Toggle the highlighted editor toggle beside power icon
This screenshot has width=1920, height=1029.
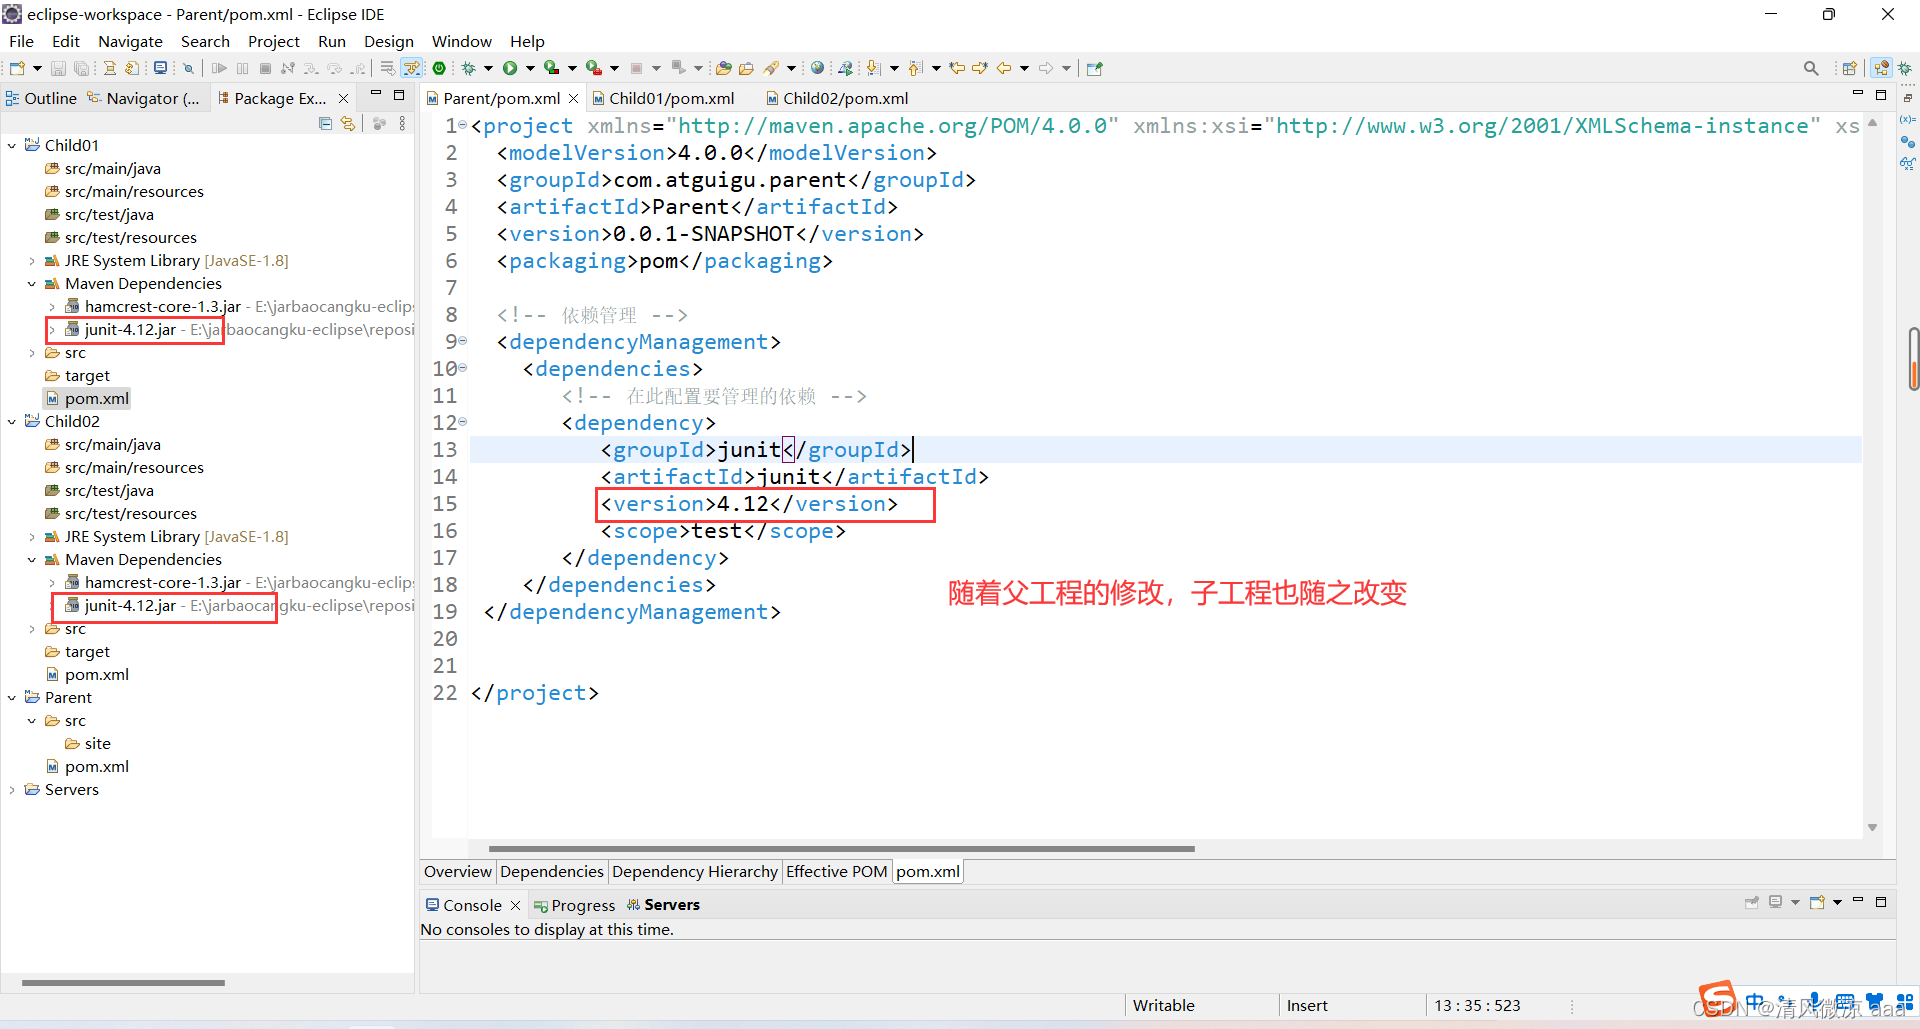click(412, 68)
